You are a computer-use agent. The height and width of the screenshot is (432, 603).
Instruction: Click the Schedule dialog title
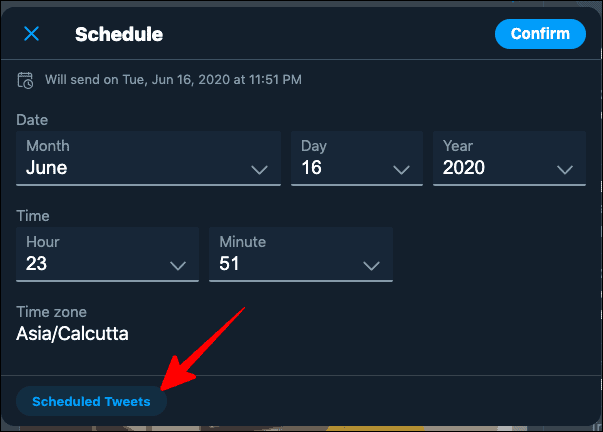[x=119, y=34]
